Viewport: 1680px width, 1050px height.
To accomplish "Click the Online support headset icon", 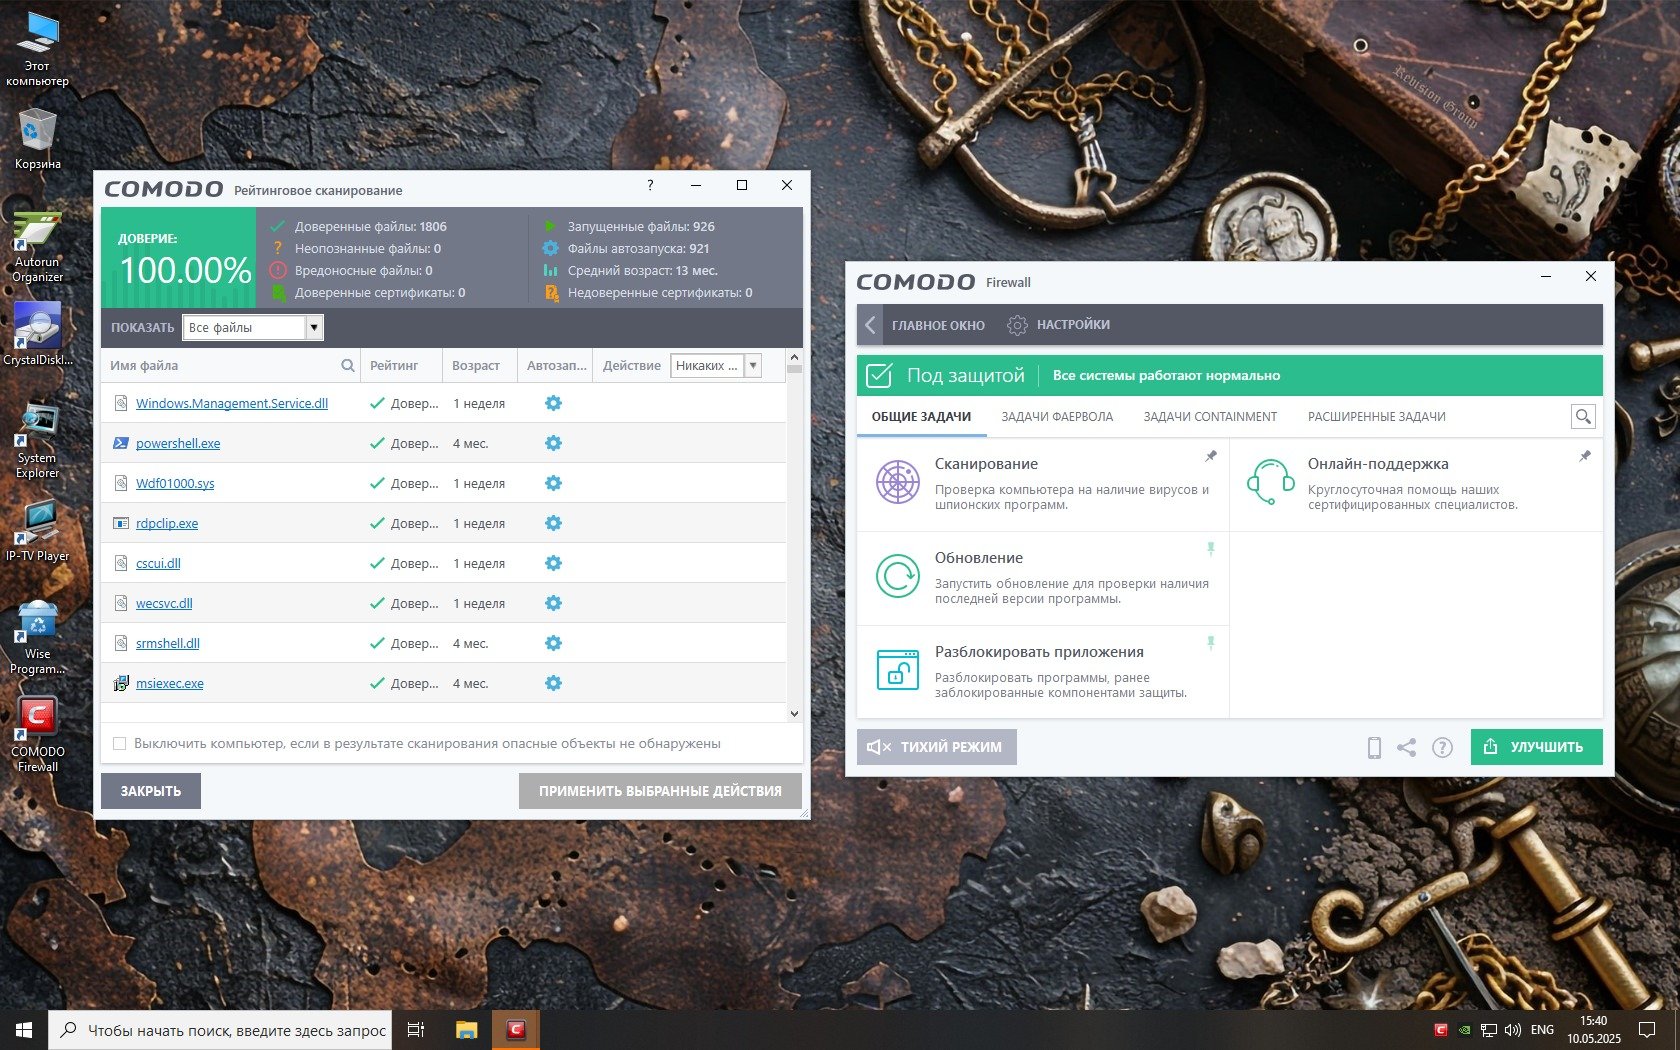I will pos(1270,482).
